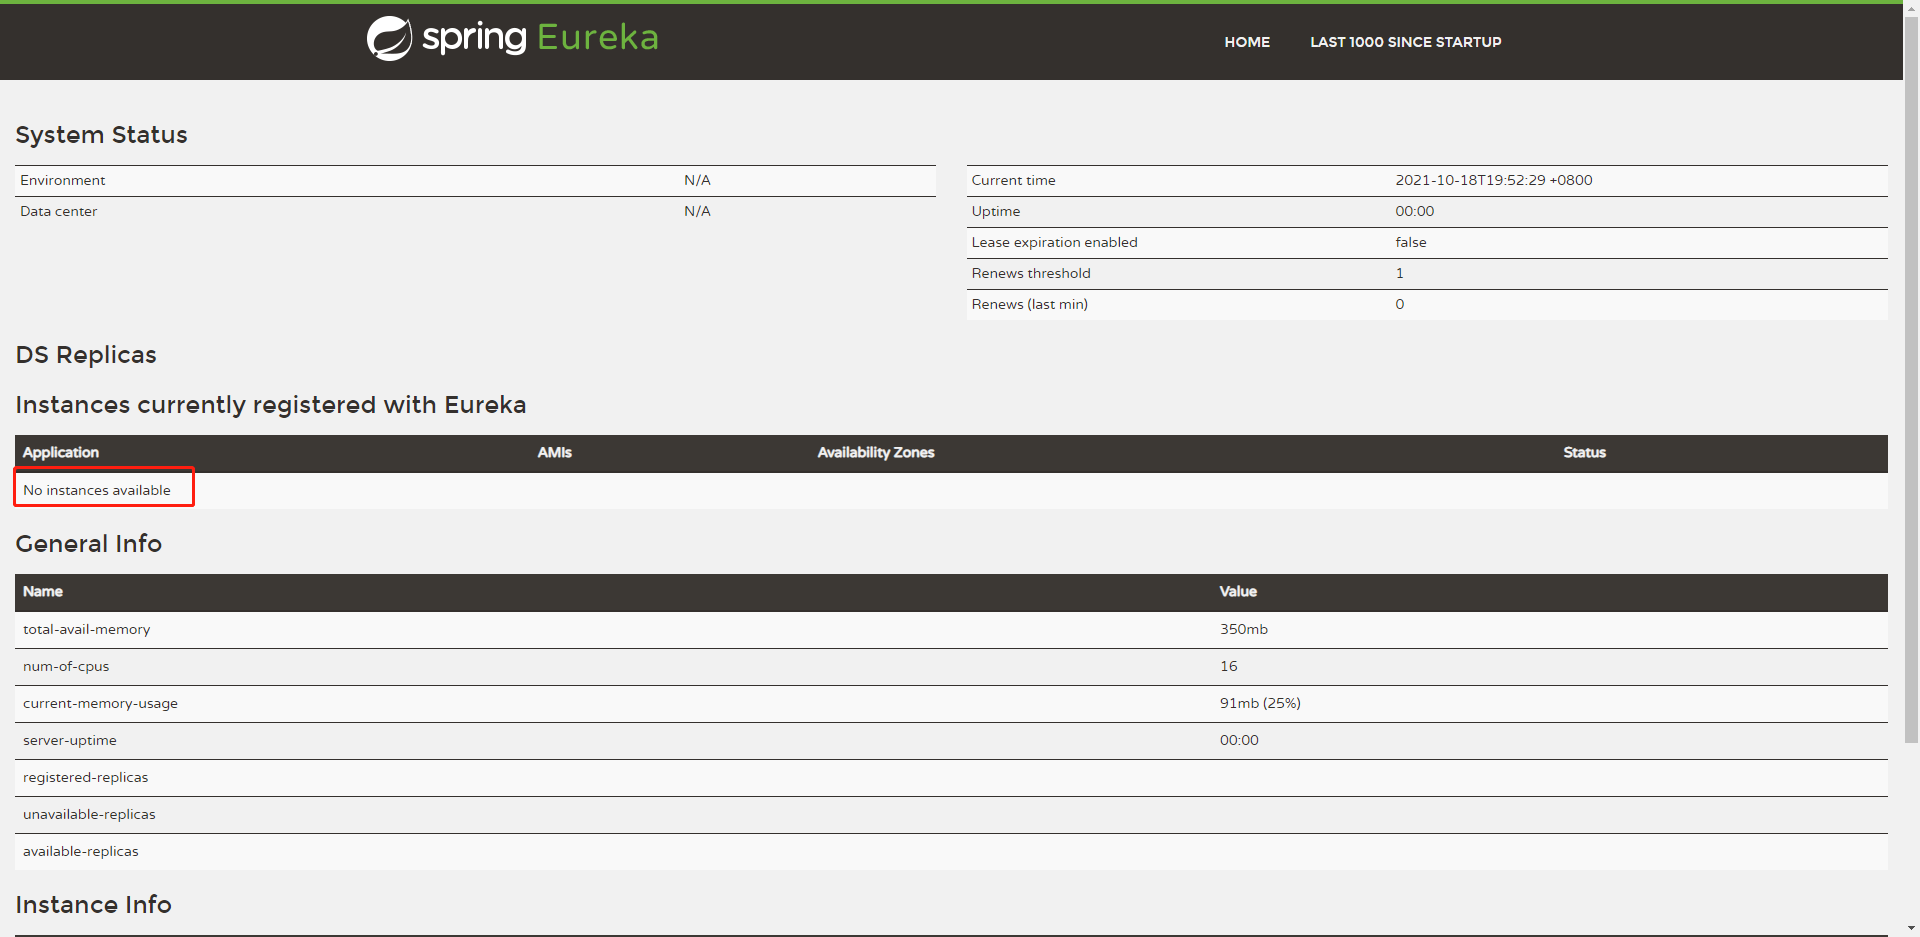Click the "System Status" heading
This screenshot has width=1920, height=937.
(101, 135)
